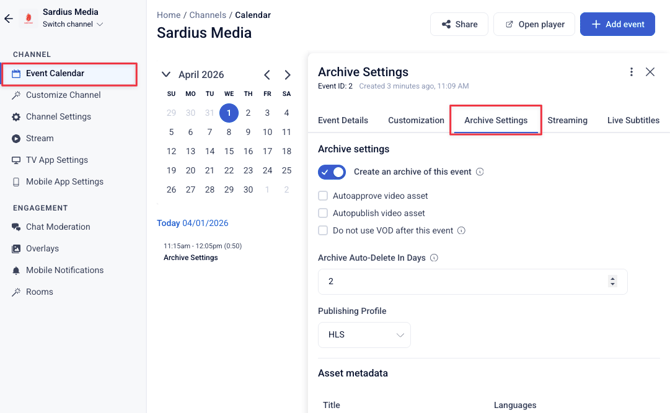Click the info icon beside Archive Auto-Delete
670x413 pixels.
pyautogui.click(x=434, y=258)
